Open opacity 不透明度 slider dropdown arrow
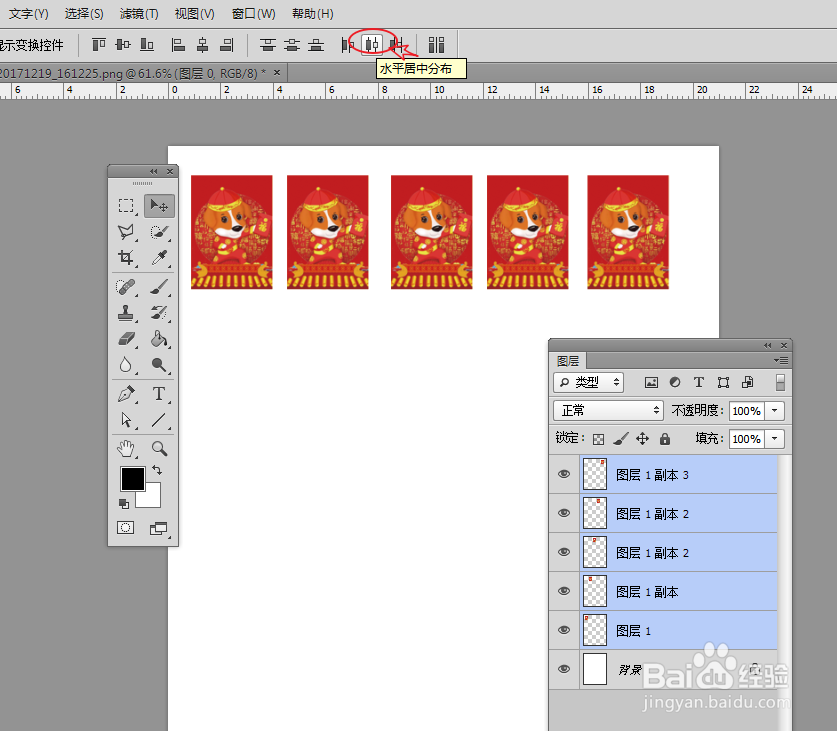 (x=774, y=411)
